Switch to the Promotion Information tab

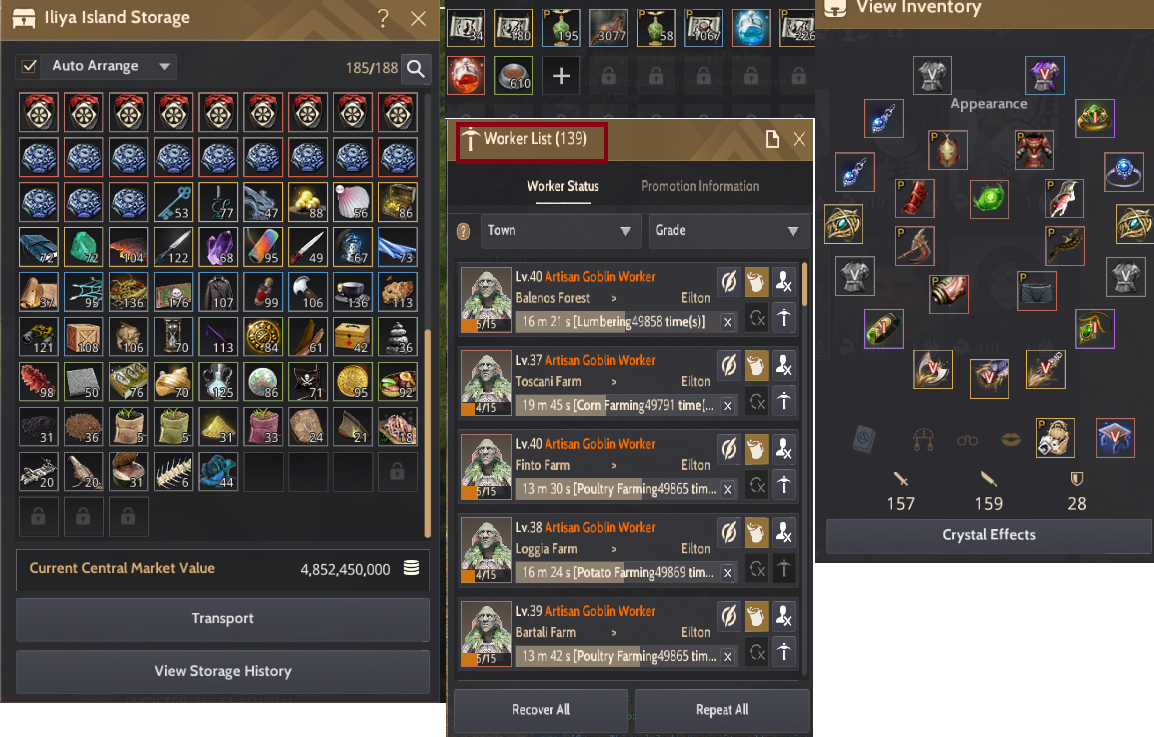pos(700,186)
